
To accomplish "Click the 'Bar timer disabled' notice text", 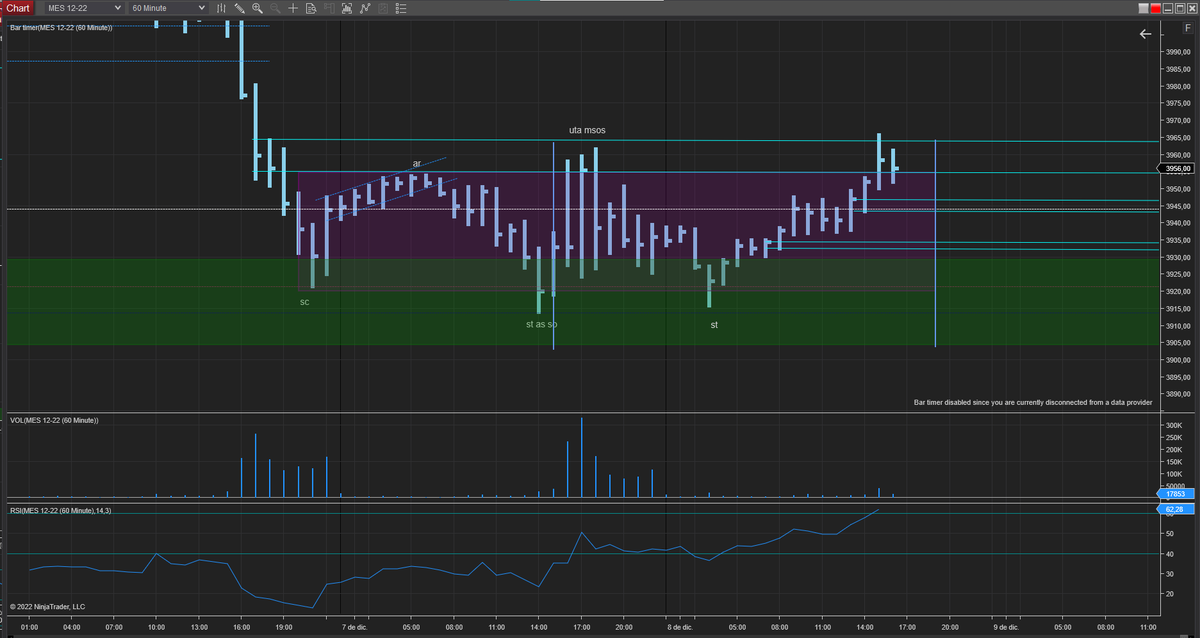I will [1033, 402].
